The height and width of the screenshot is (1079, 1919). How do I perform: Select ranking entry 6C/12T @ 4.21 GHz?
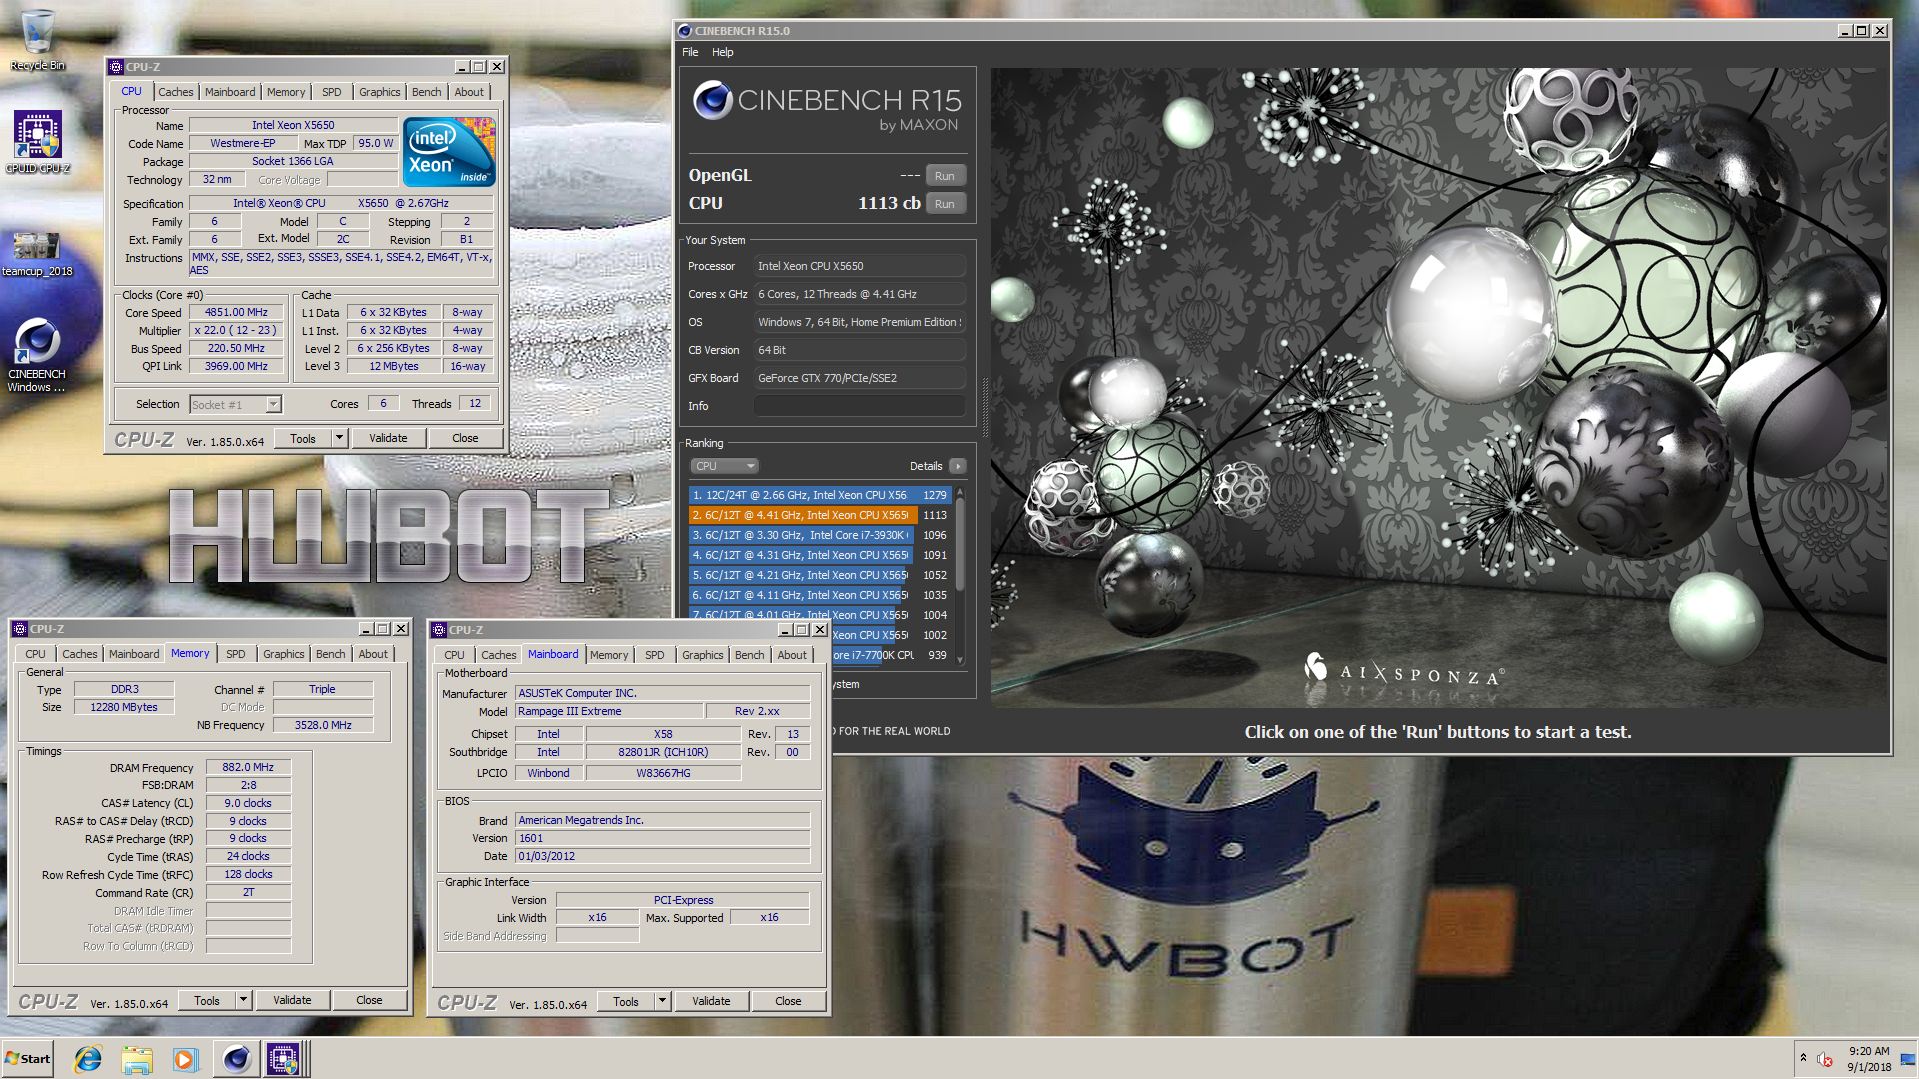[x=820, y=575]
